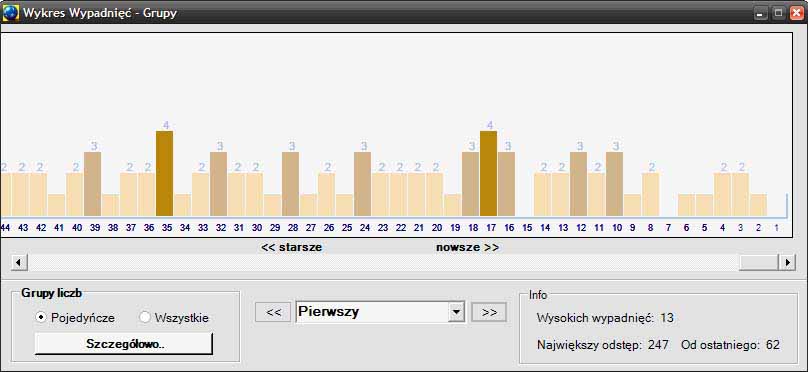808x372 pixels.
Task: Click the 'Info' group label
Action: pyautogui.click(x=538, y=295)
